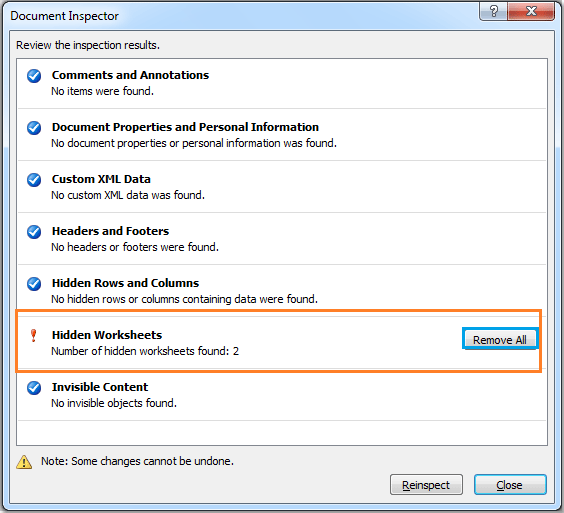Screen dimensions: 564x513
Task: Click the yellow warning triangle icon
Action: [x=24, y=462]
